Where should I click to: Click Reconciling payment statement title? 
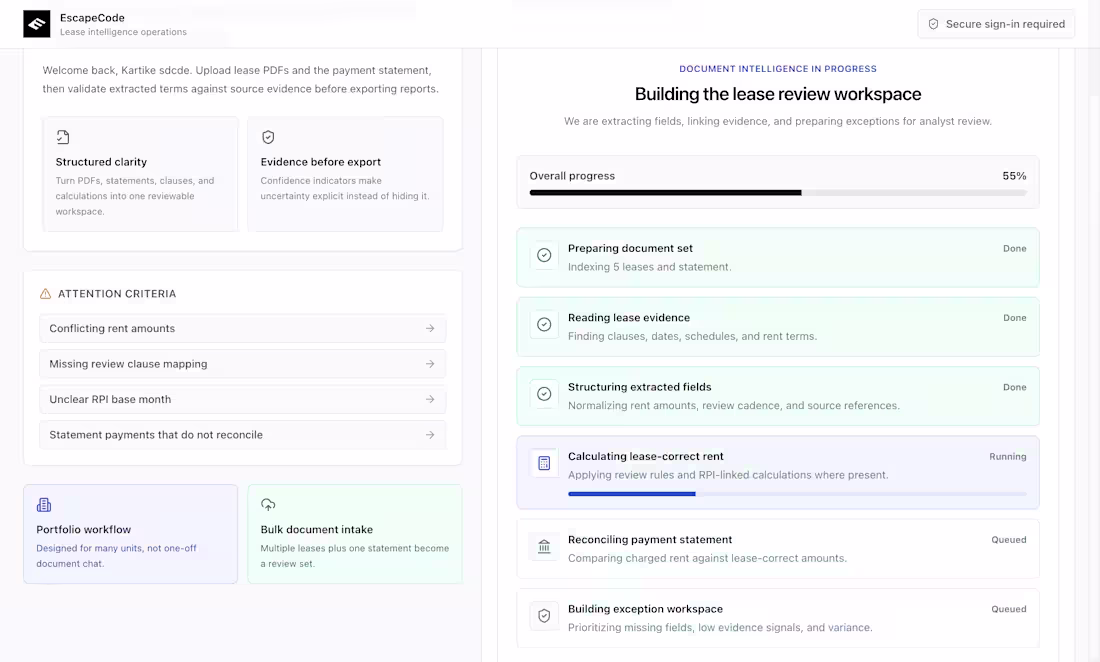pos(650,540)
